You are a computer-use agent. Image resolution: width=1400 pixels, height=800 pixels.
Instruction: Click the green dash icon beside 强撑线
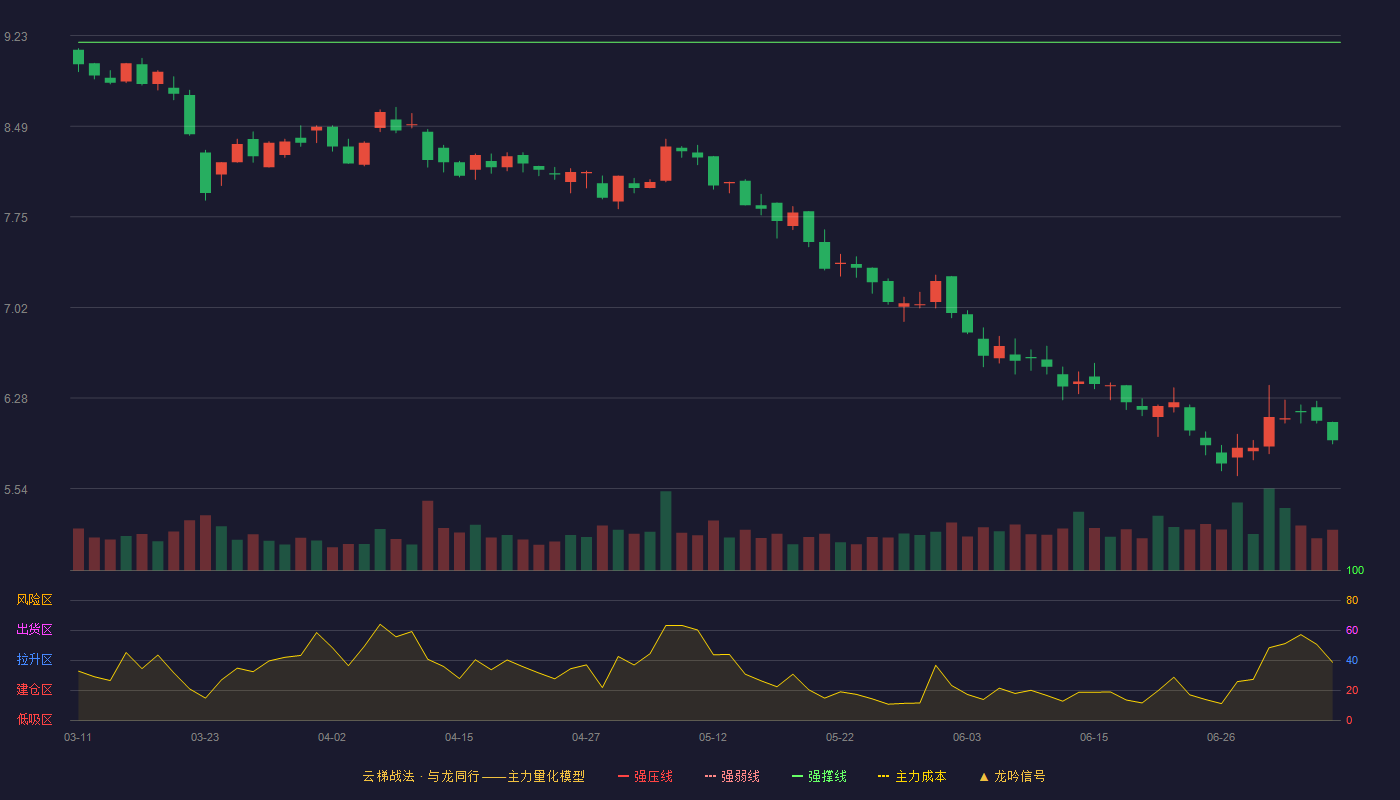coord(797,776)
